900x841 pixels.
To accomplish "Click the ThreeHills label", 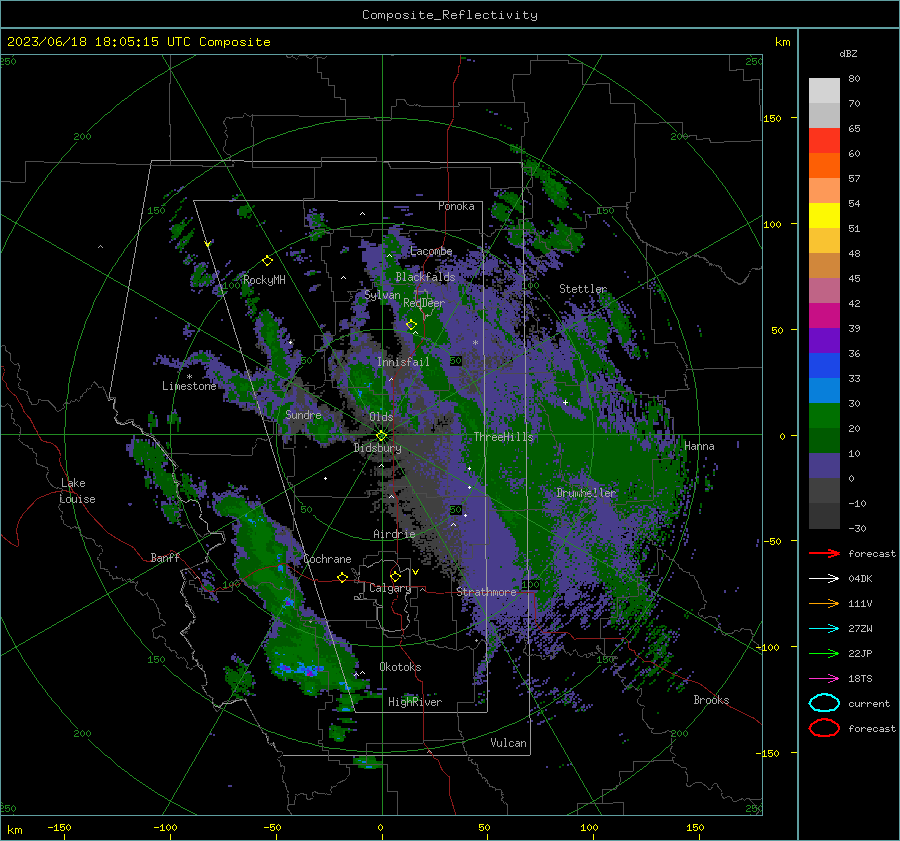I will [x=503, y=437].
